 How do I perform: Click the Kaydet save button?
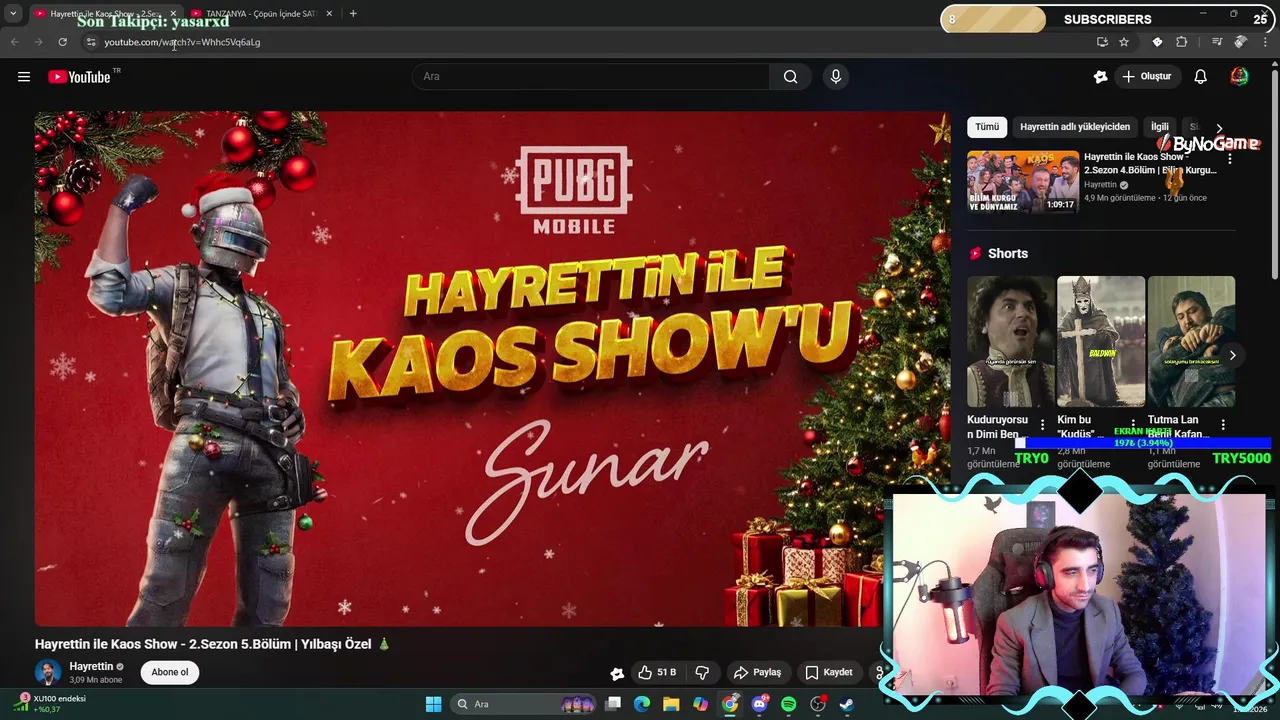coord(829,672)
